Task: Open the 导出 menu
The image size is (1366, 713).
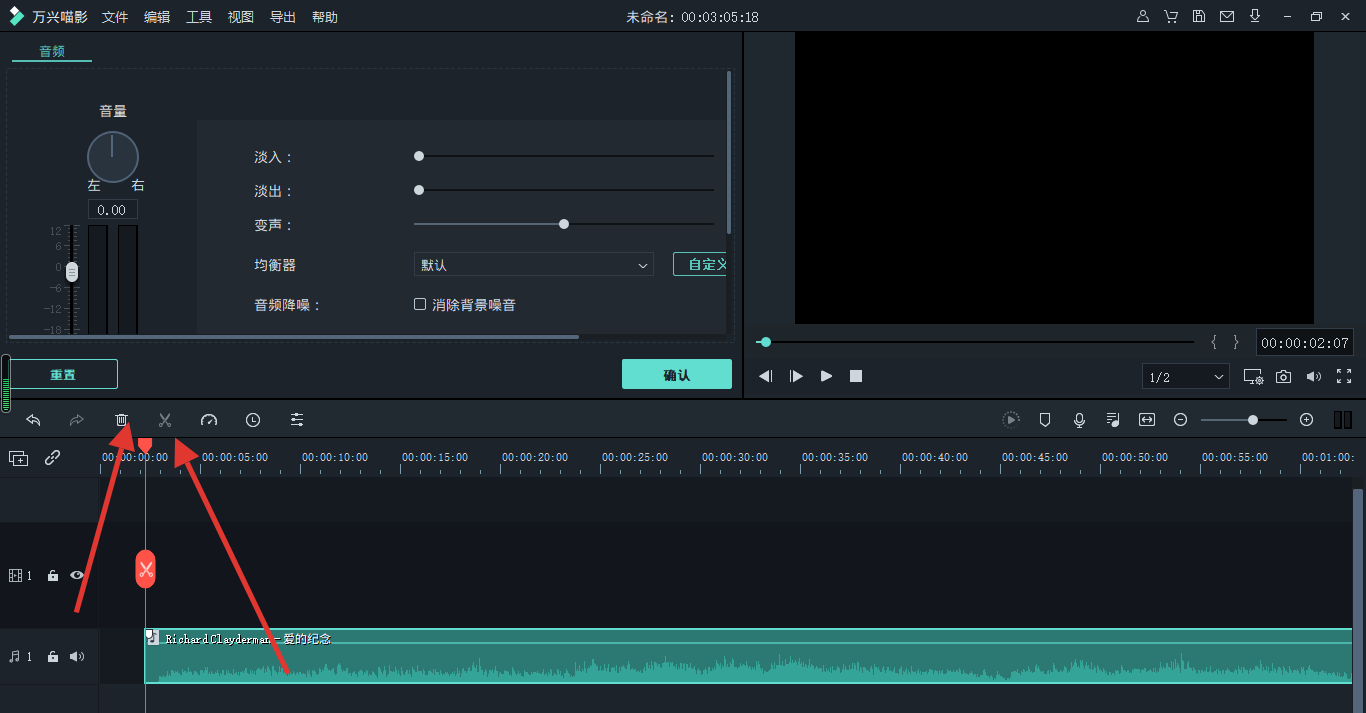Action: click(283, 17)
